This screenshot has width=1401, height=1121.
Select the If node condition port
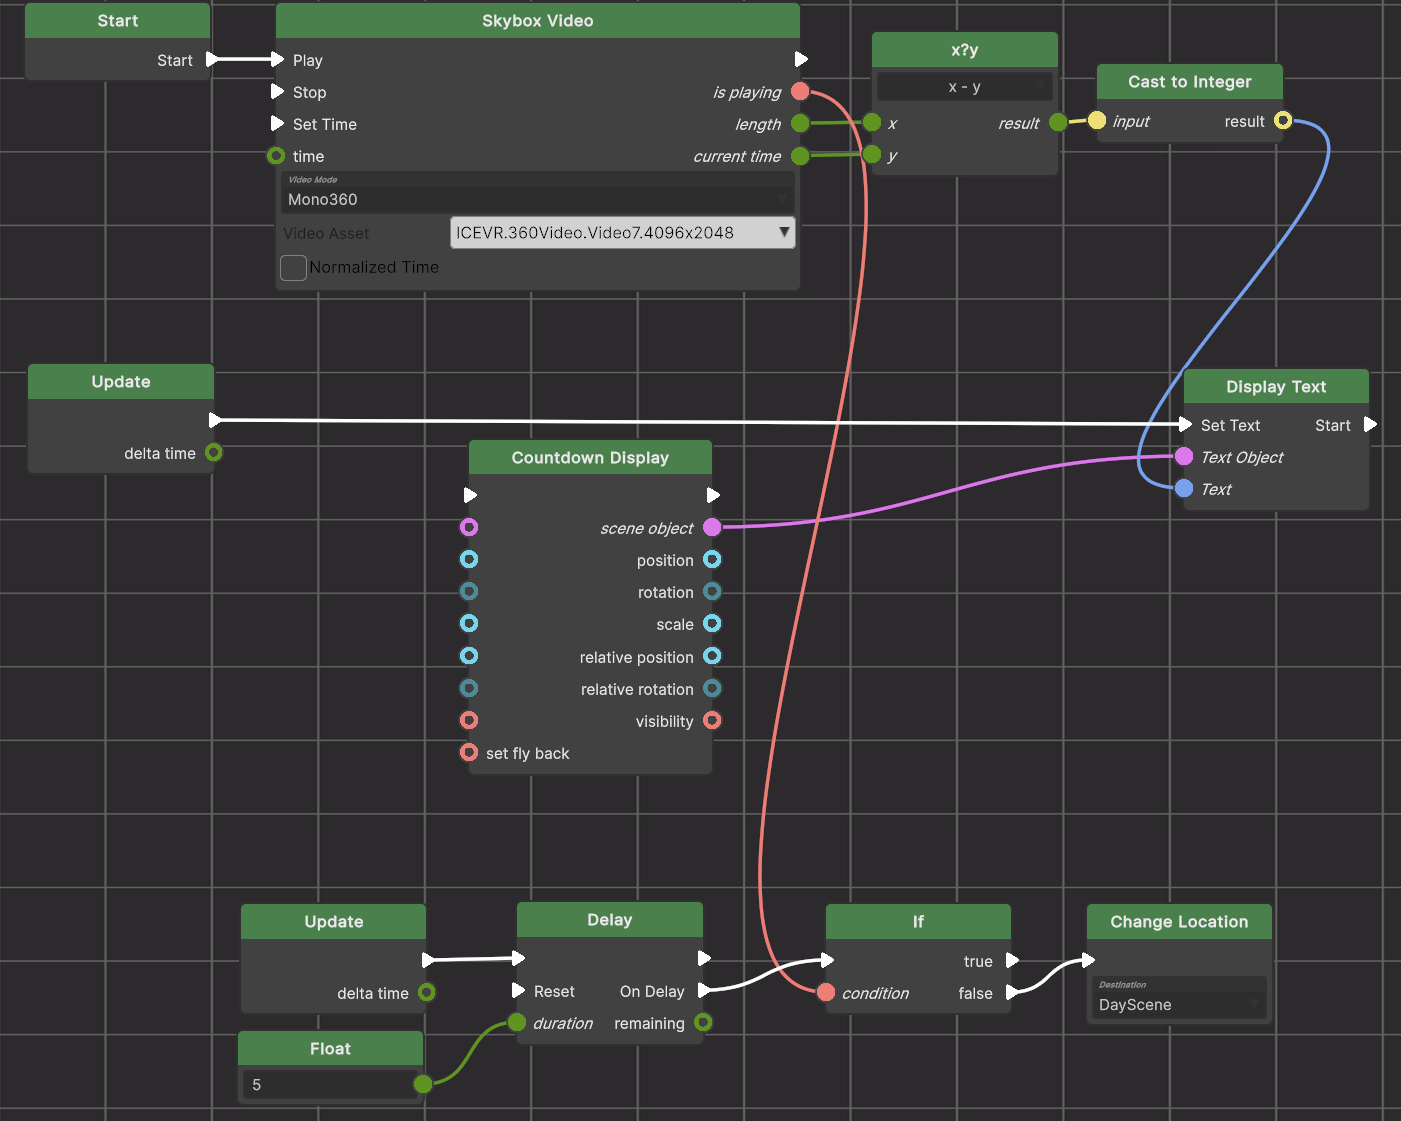826,993
